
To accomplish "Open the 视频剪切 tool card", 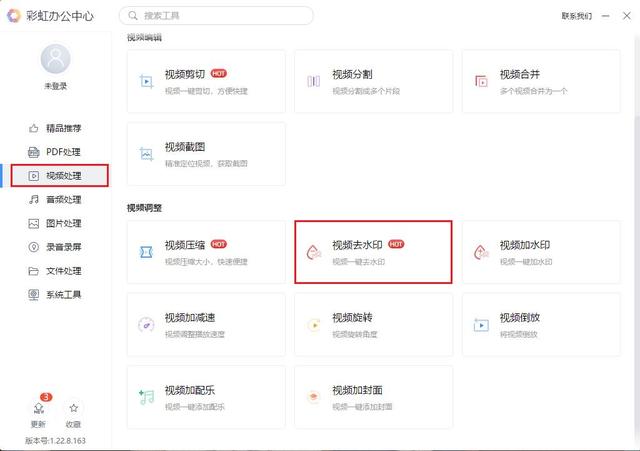I will [206, 81].
